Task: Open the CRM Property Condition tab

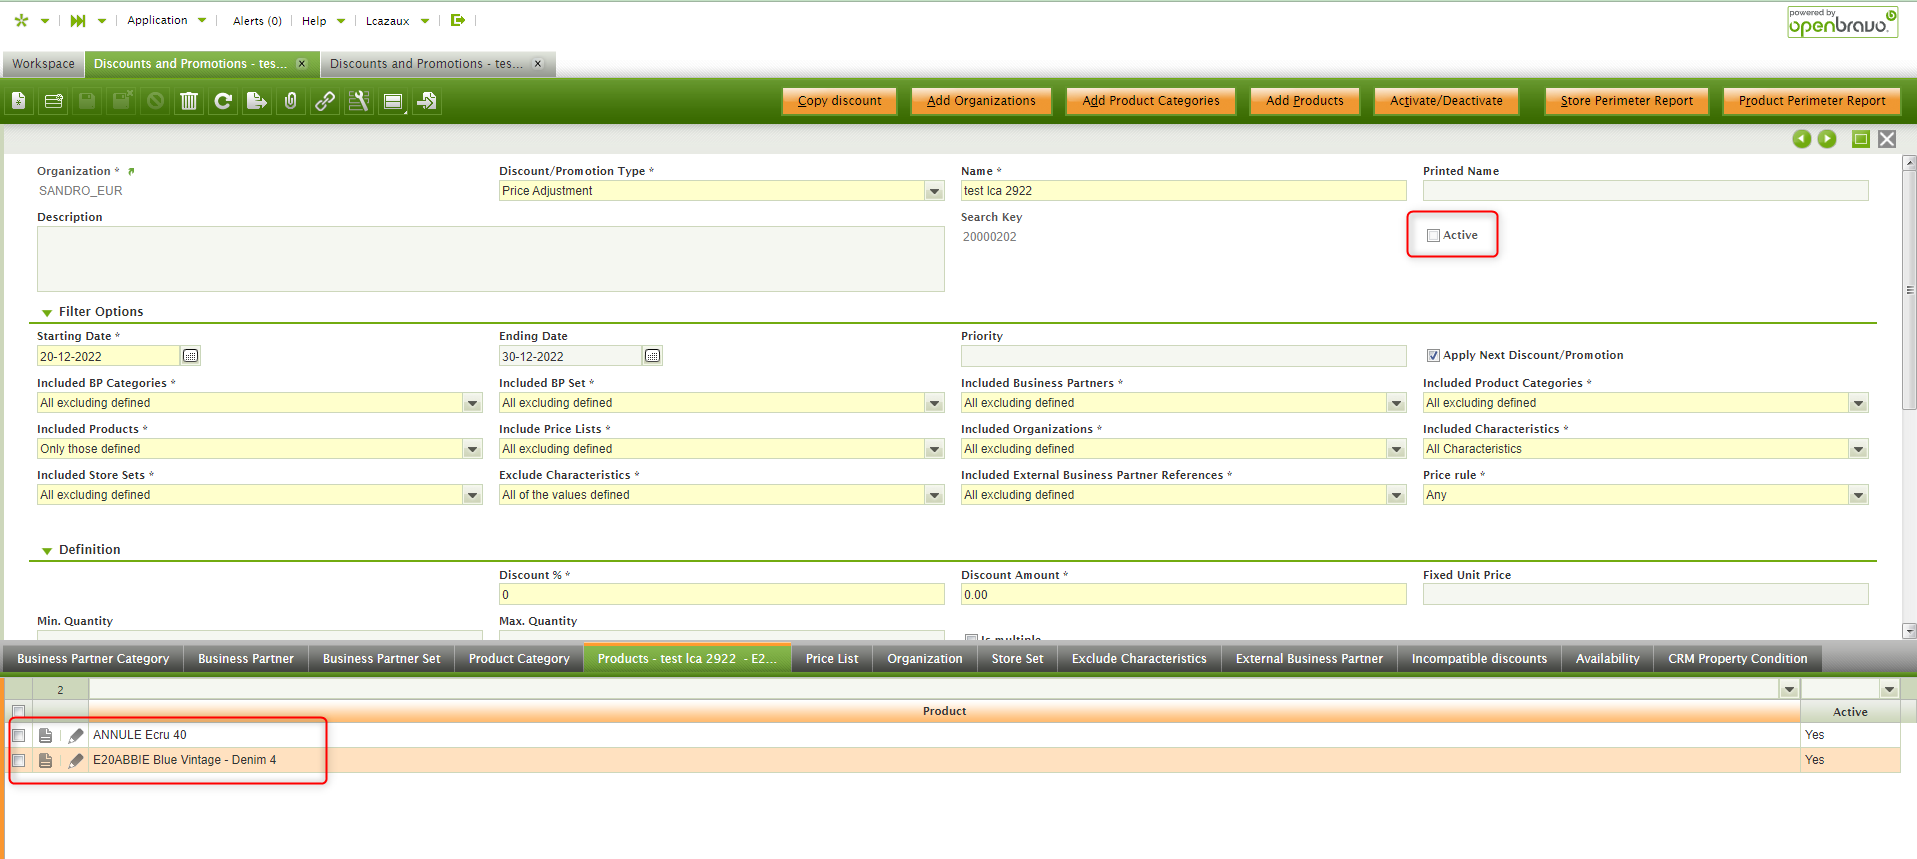Action: (x=1738, y=659)
